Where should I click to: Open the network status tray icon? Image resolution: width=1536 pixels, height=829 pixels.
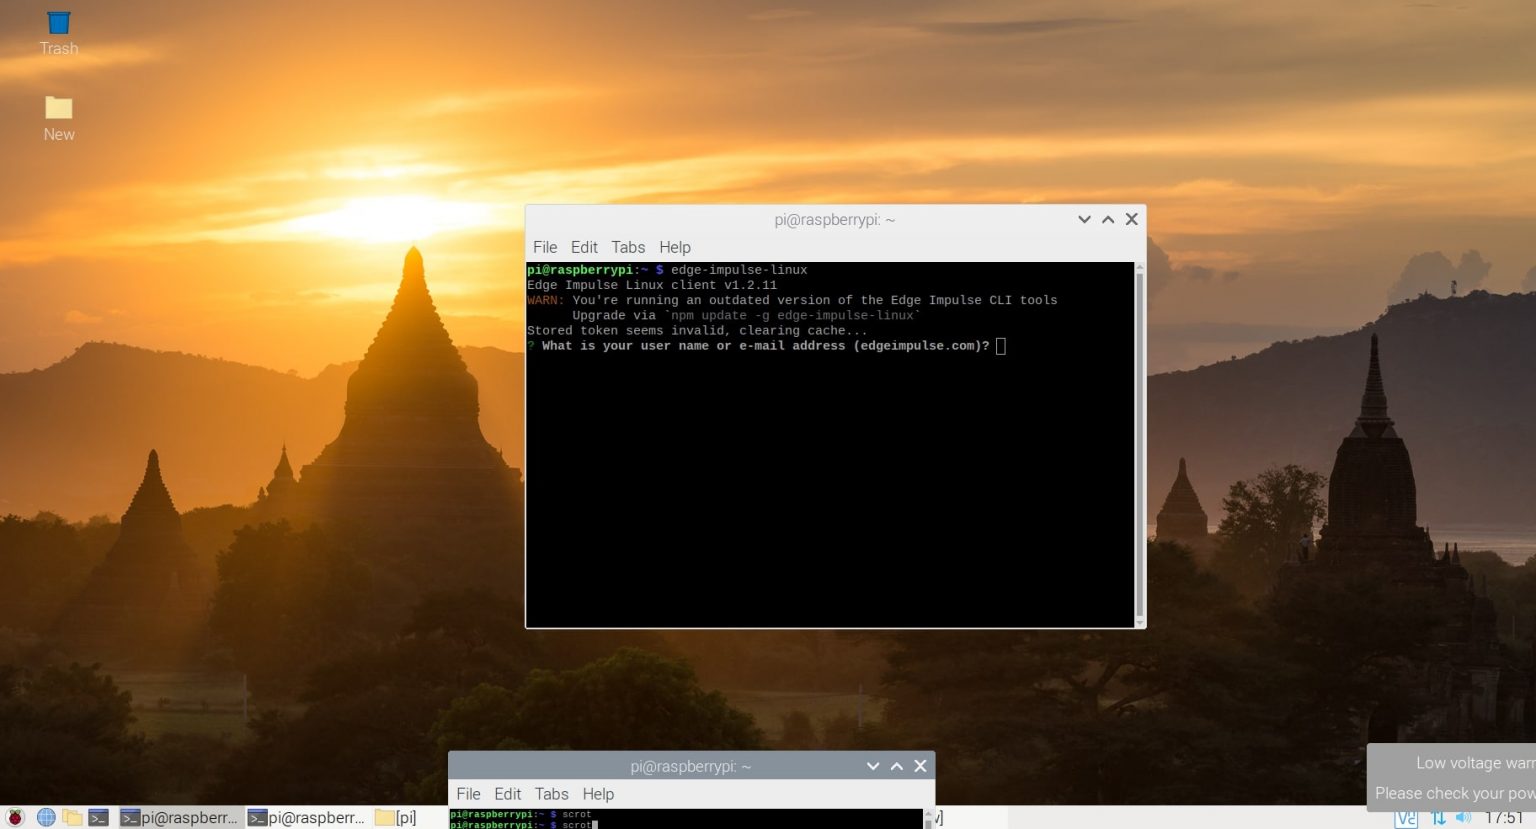1438,818
